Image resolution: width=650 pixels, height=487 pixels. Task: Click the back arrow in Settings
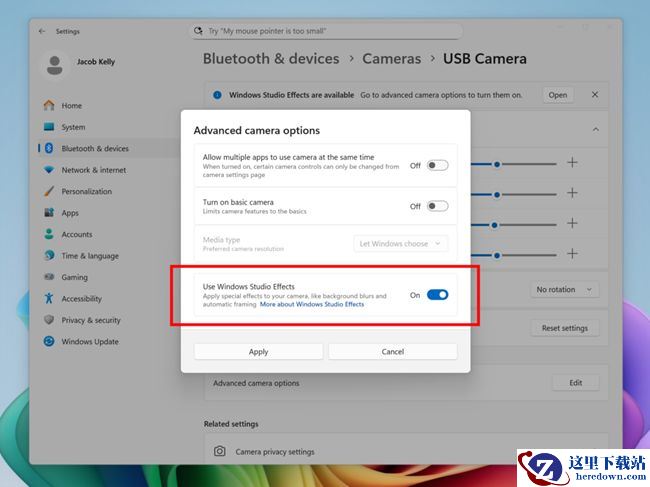coord(42,31)
